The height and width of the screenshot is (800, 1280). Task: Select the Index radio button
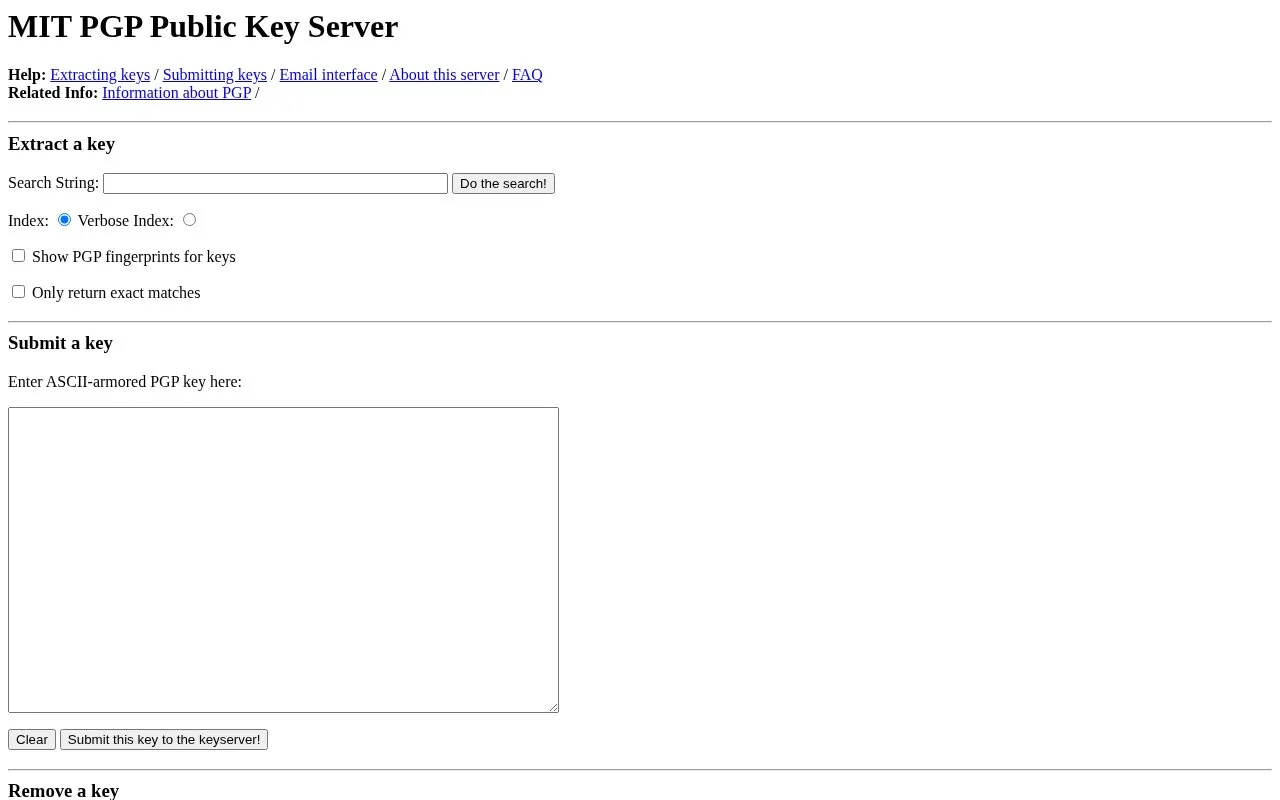tap(64, 219)
